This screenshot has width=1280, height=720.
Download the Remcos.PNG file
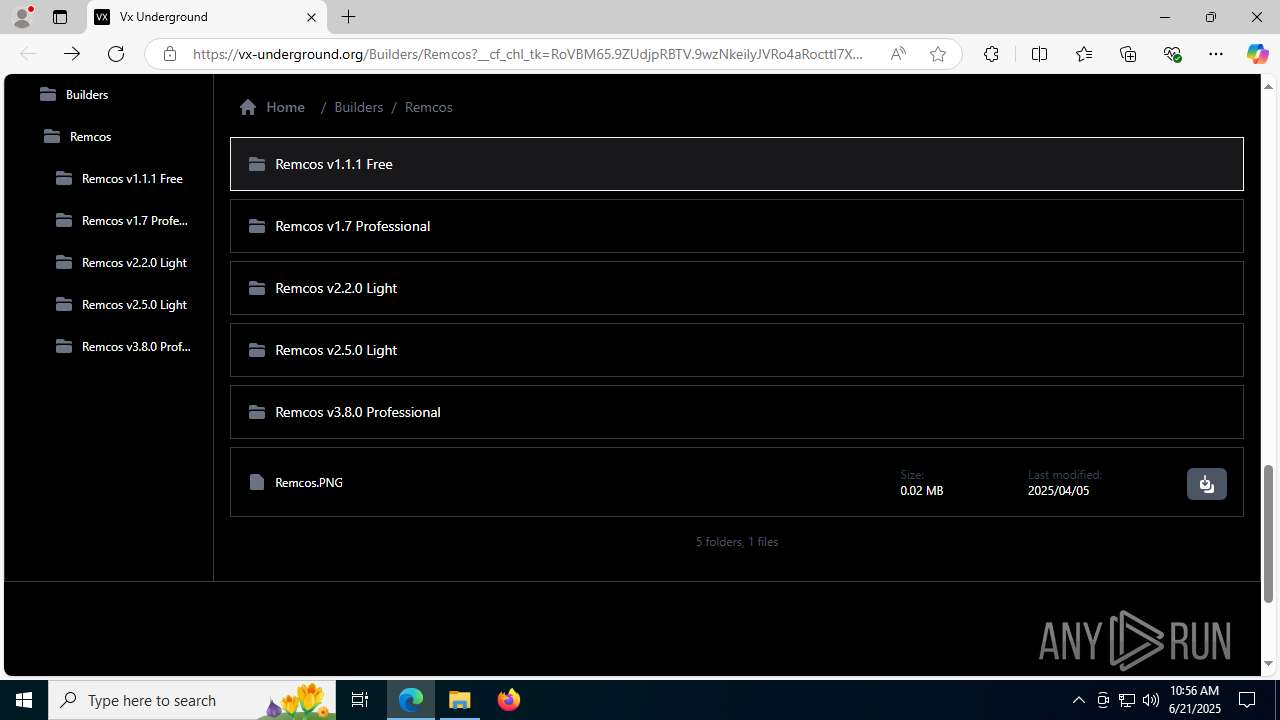click(x=1206, y=484)
